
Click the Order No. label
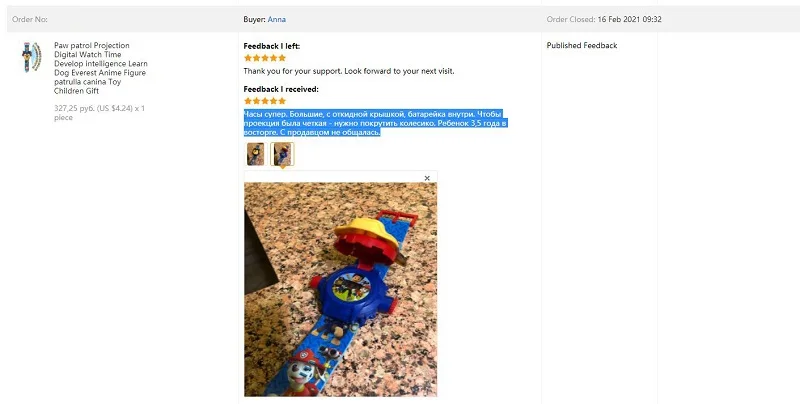[x=30, y=19]
